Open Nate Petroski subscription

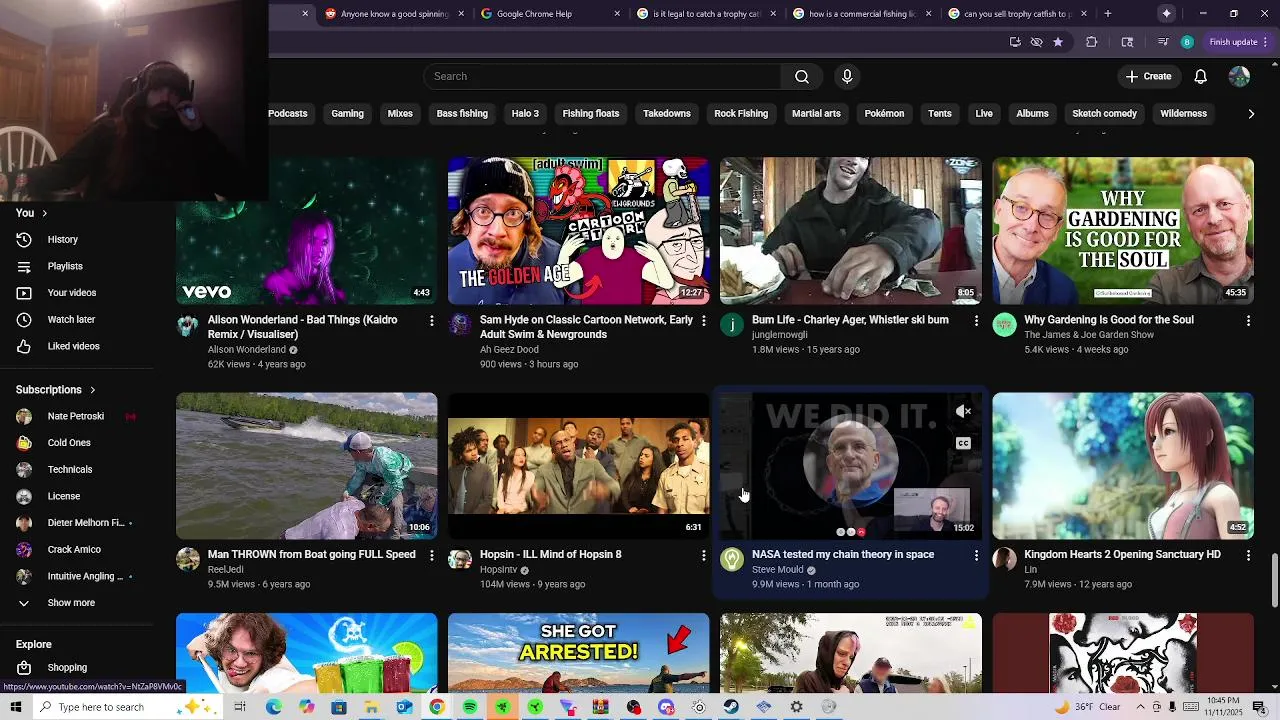78,416
